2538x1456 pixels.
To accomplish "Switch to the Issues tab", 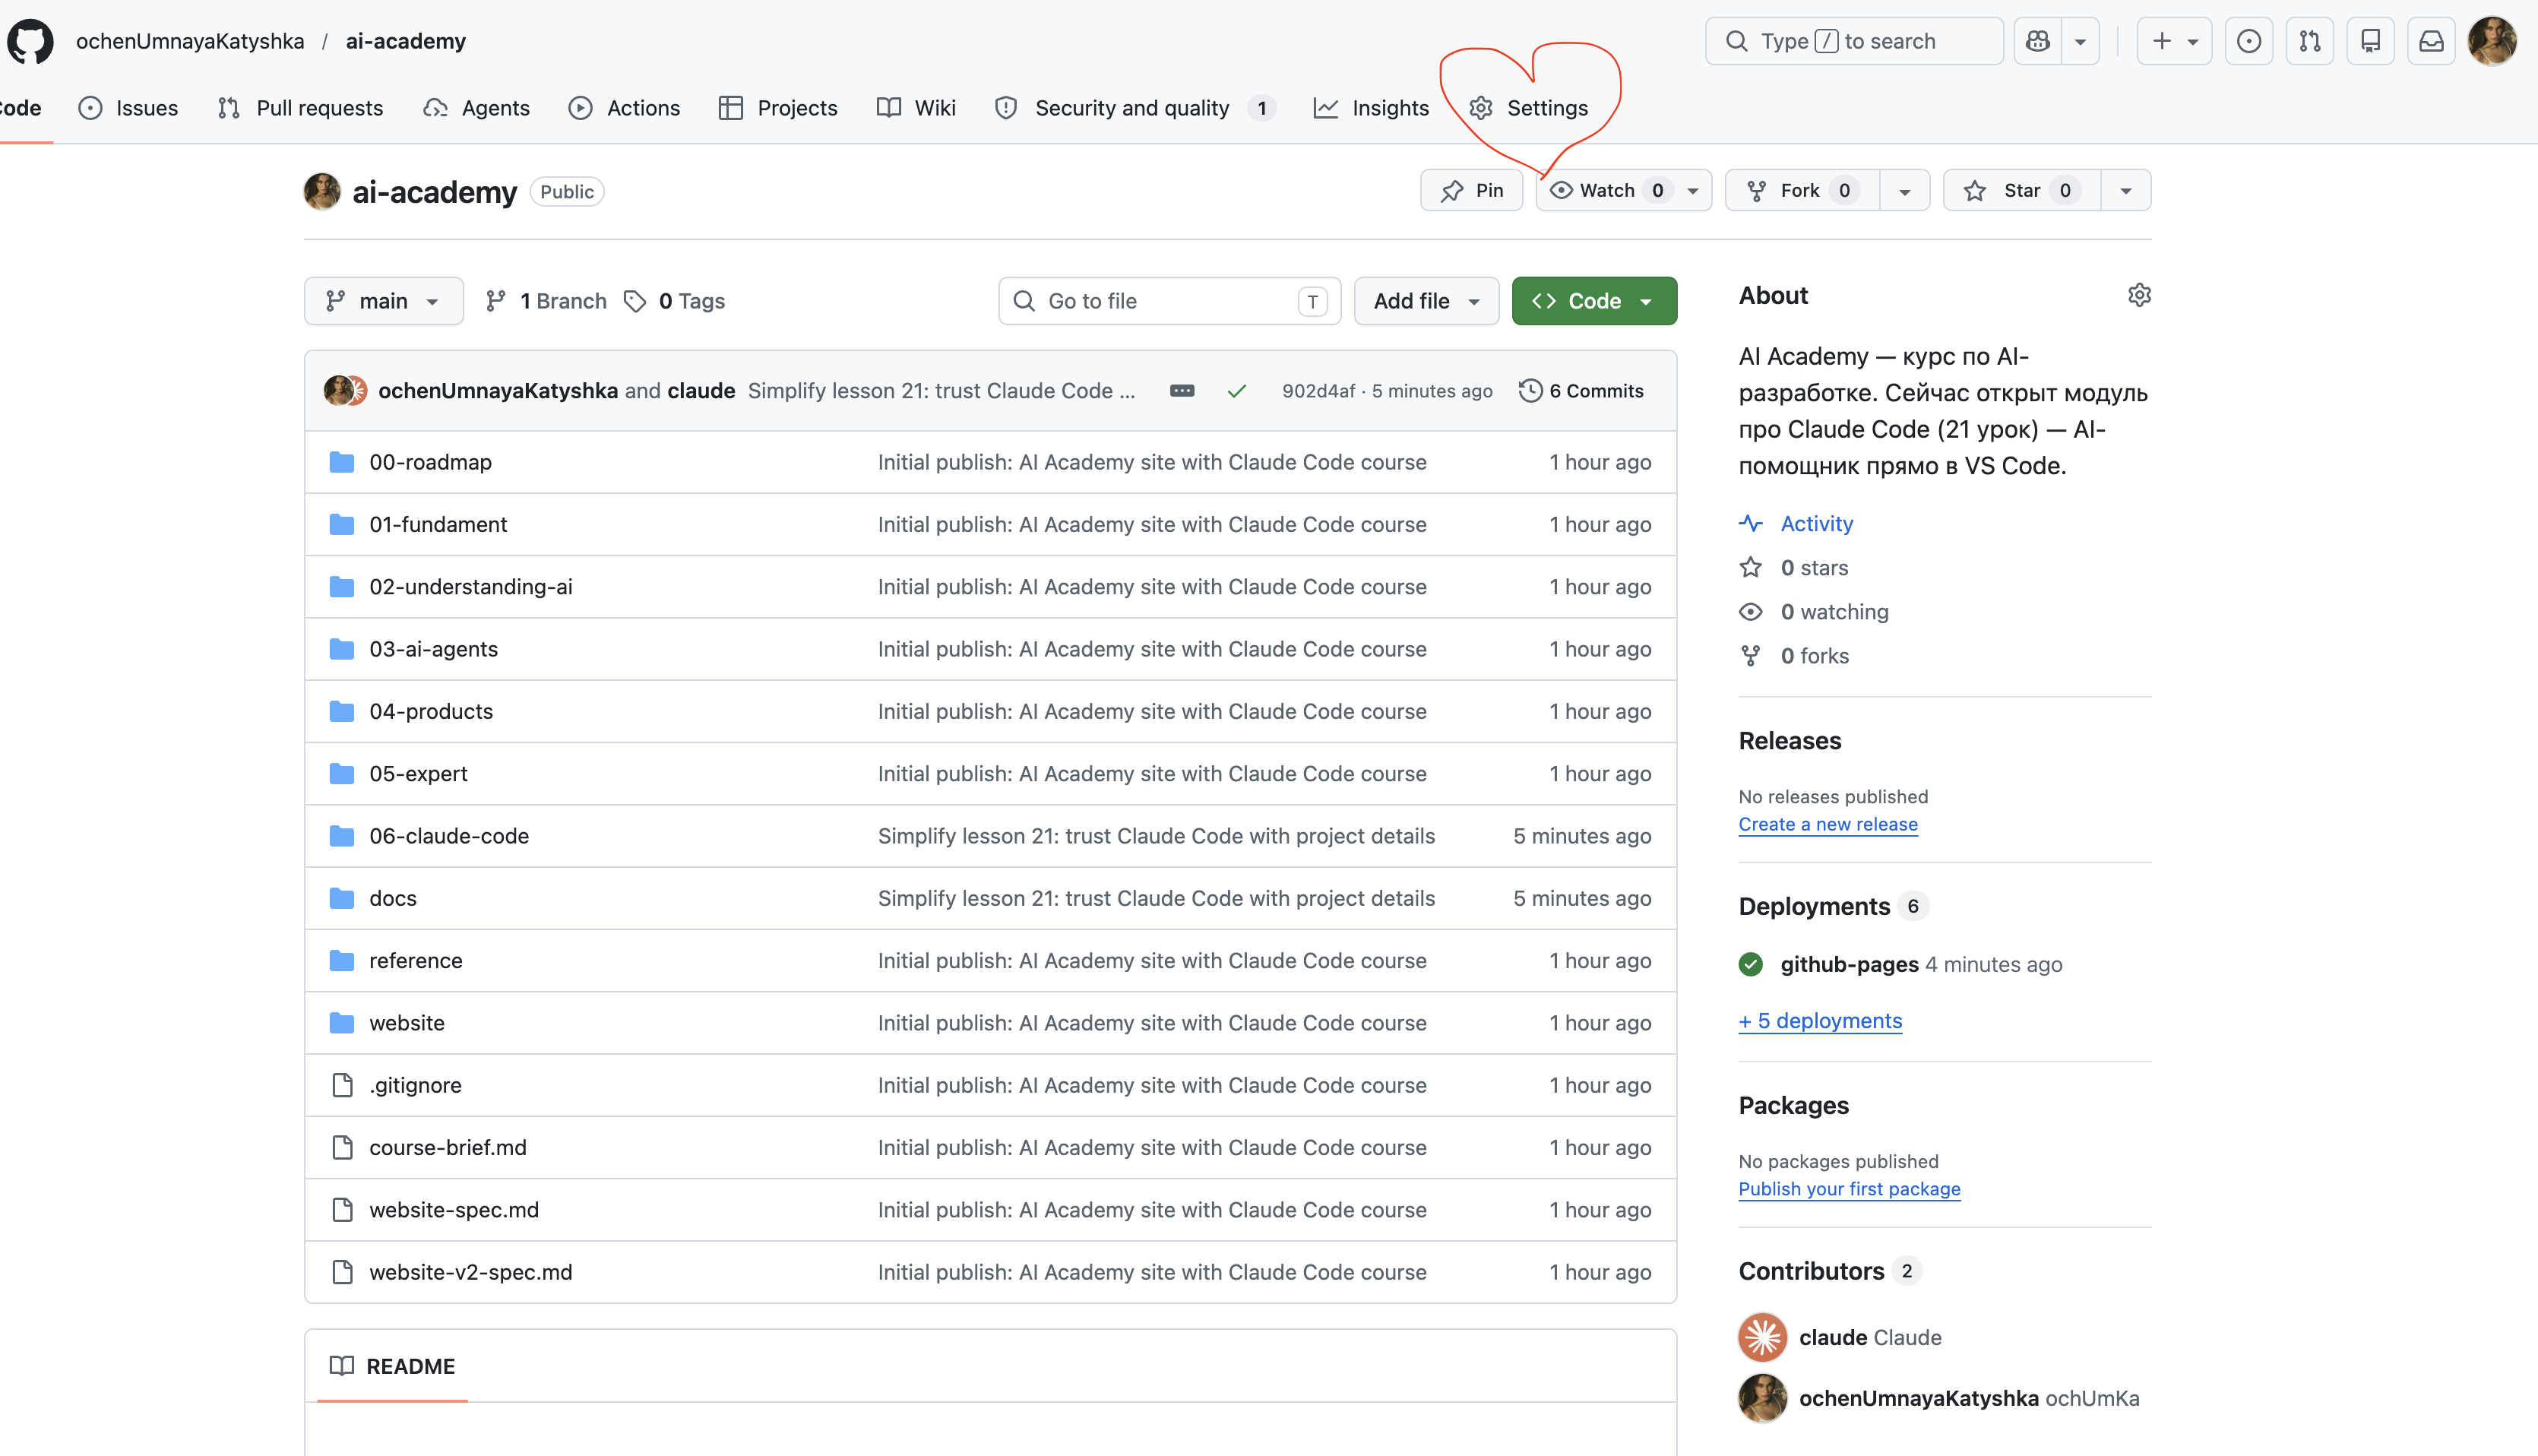I will [x=128, y=108].
